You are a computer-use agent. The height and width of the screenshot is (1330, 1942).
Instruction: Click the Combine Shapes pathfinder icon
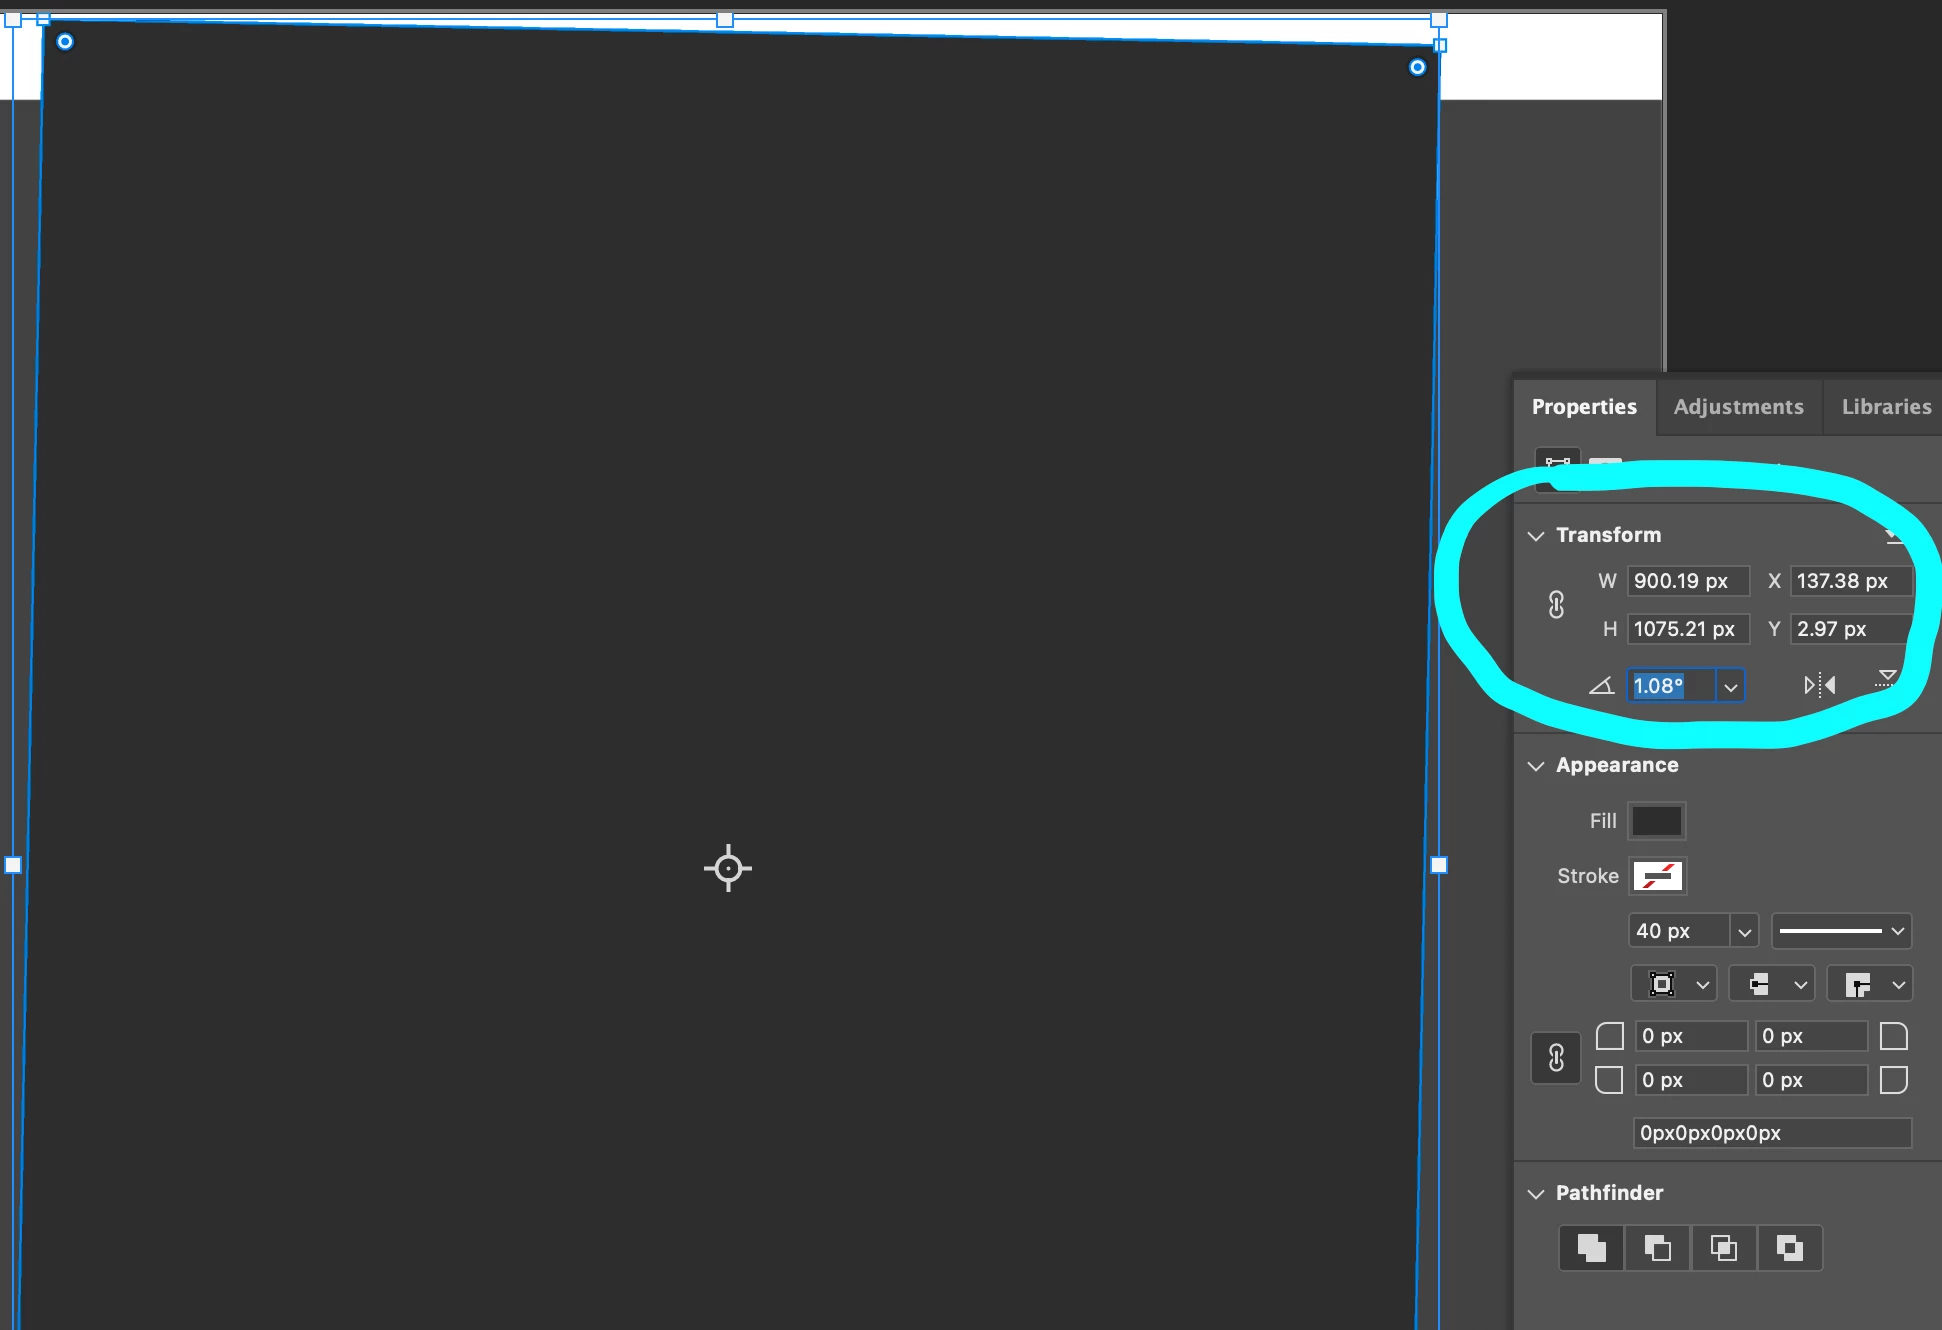[1591, 1248]
